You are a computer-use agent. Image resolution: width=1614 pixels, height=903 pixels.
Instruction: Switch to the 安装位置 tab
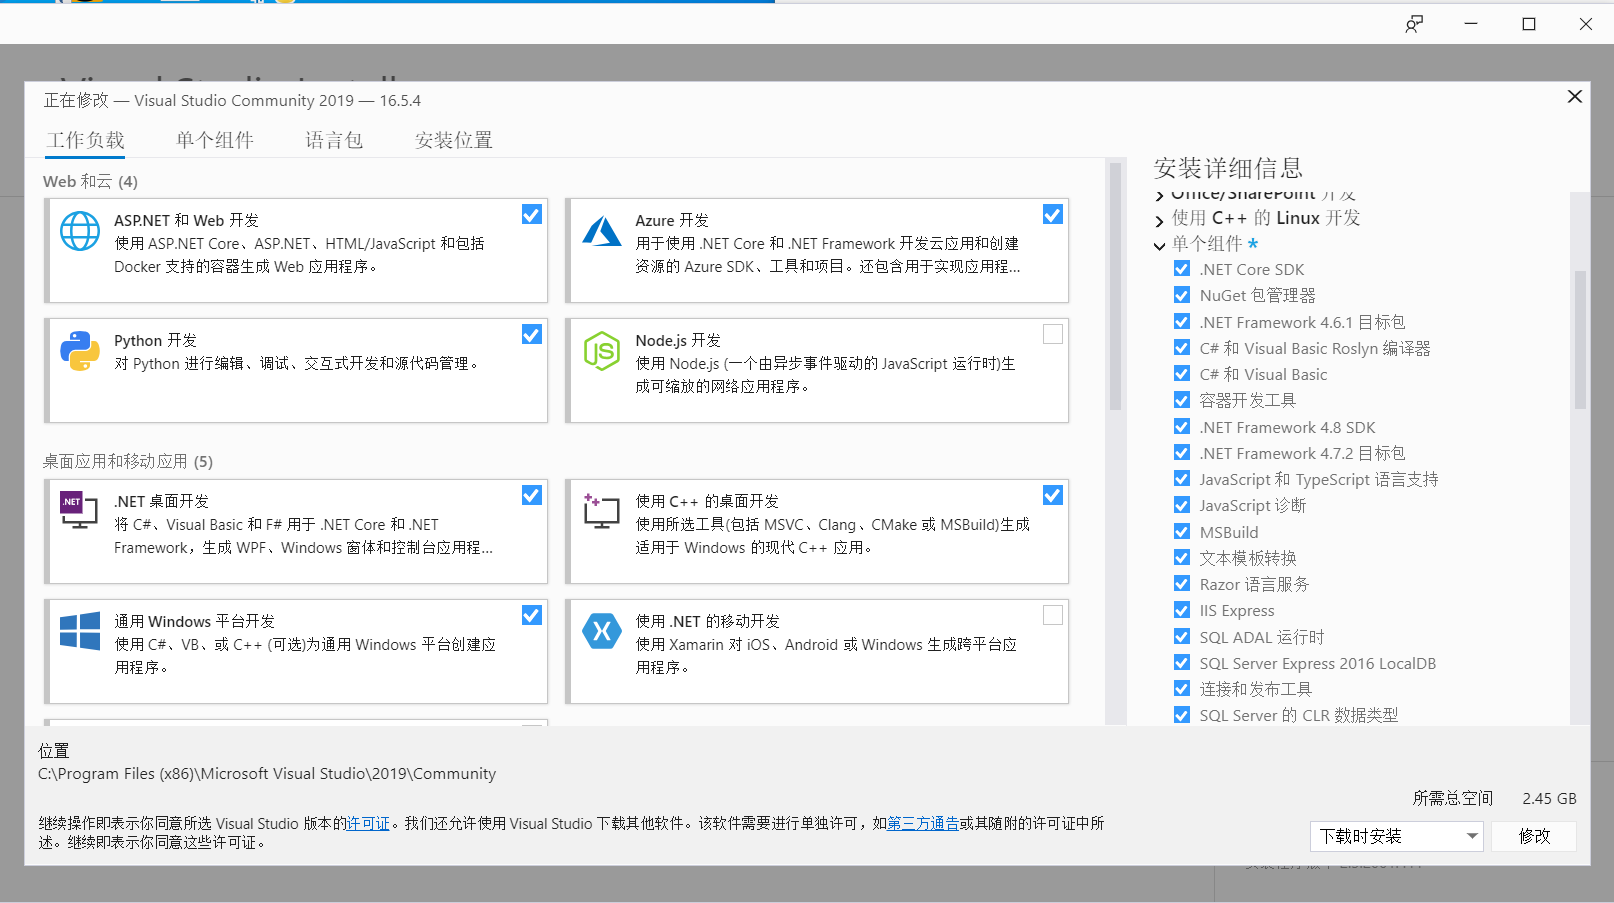(454, 140)
